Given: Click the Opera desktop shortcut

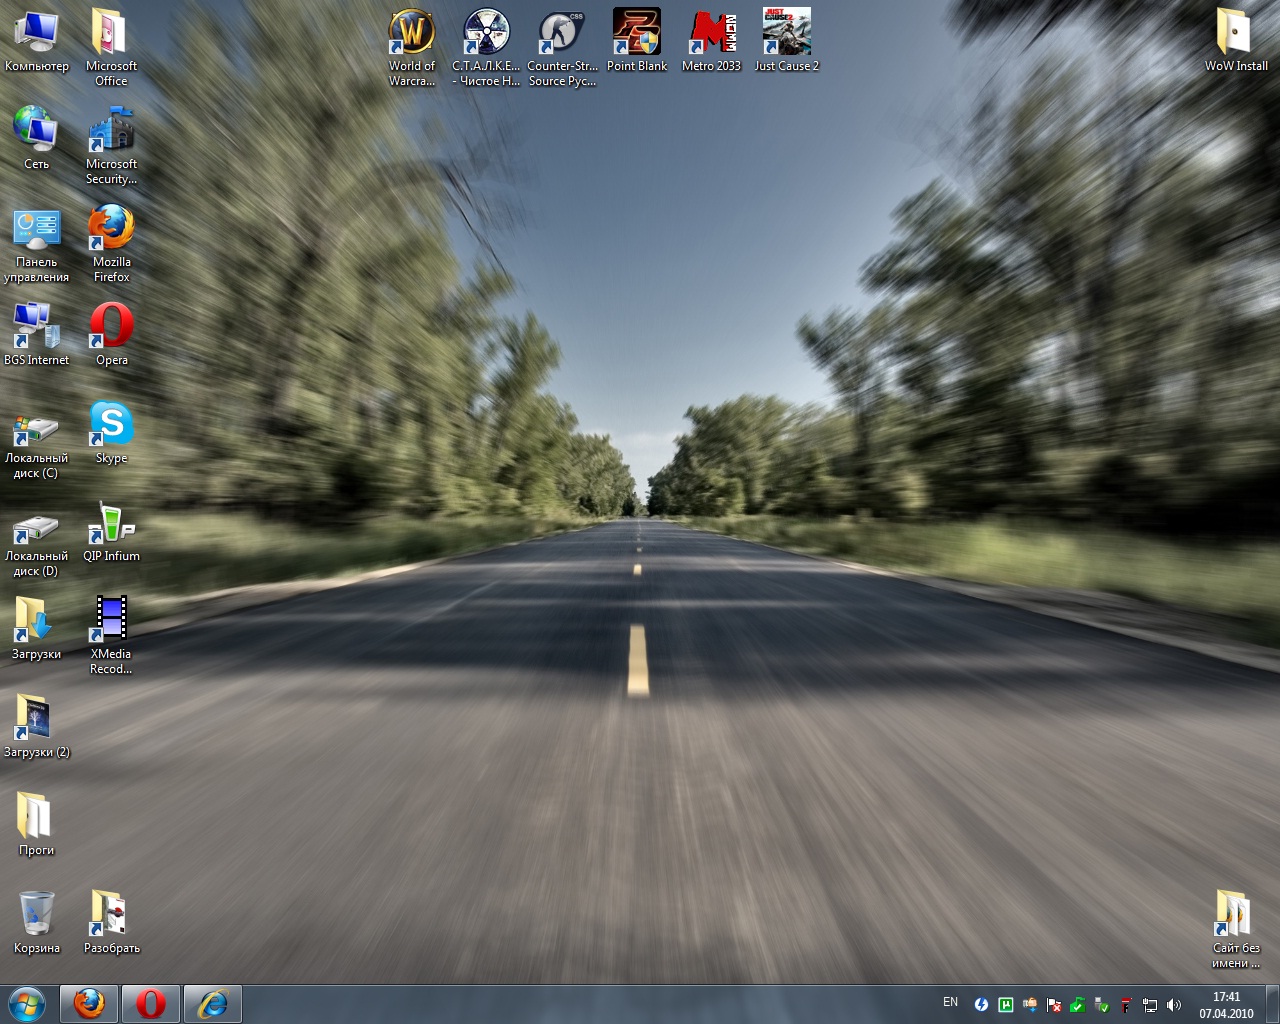Looking at the screenshot, I should pos(111,327).
